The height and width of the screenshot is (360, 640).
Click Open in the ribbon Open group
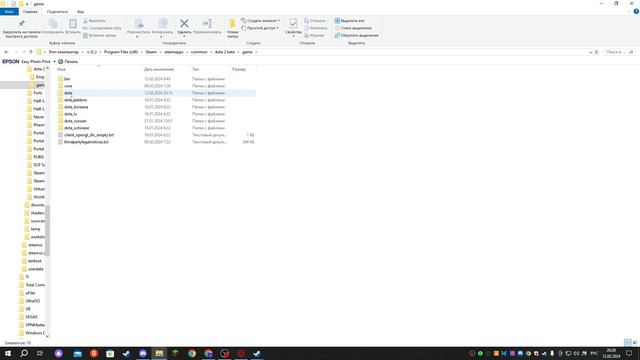coord(315,20)
